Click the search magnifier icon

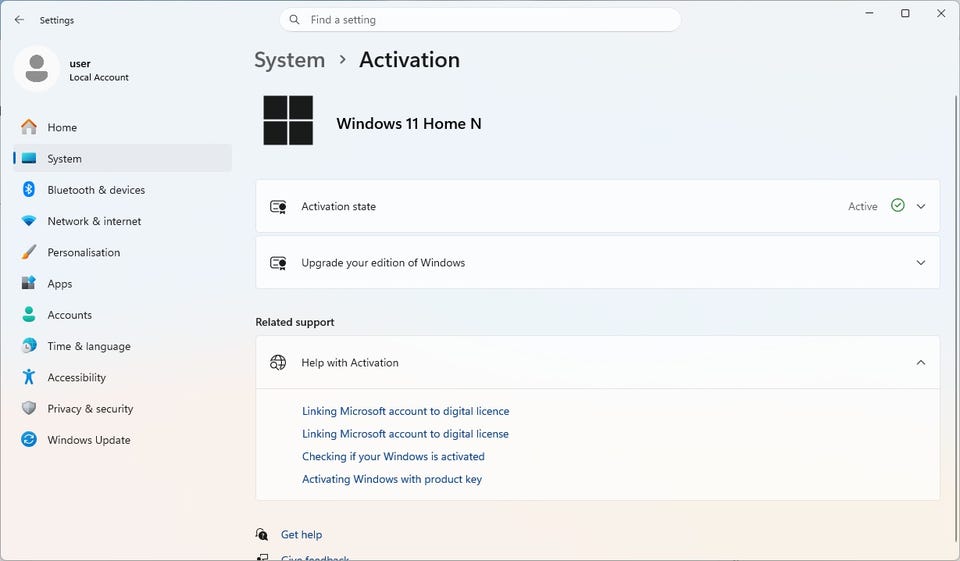coord(294,20)
